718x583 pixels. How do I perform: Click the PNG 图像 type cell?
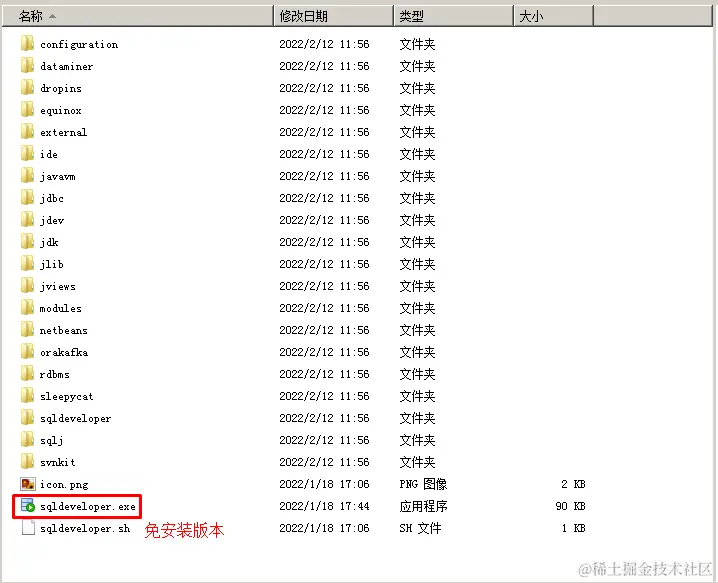423,484
